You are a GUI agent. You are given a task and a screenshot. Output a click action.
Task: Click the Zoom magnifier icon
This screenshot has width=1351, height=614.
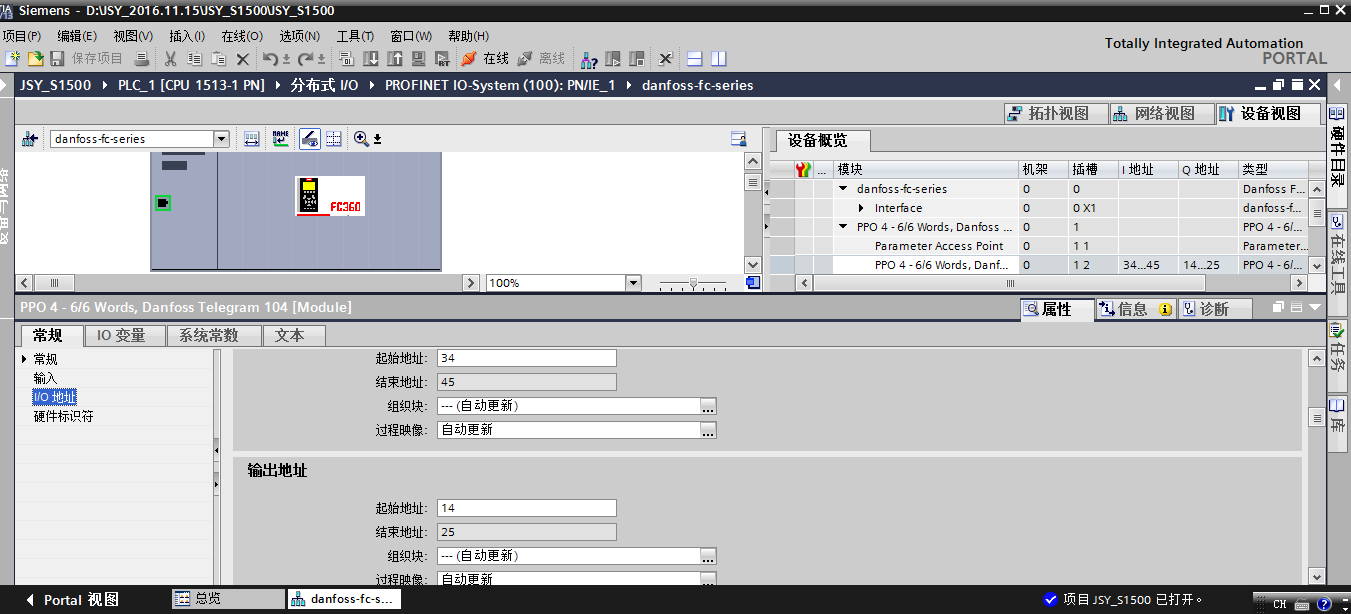[x=361, y=139]
